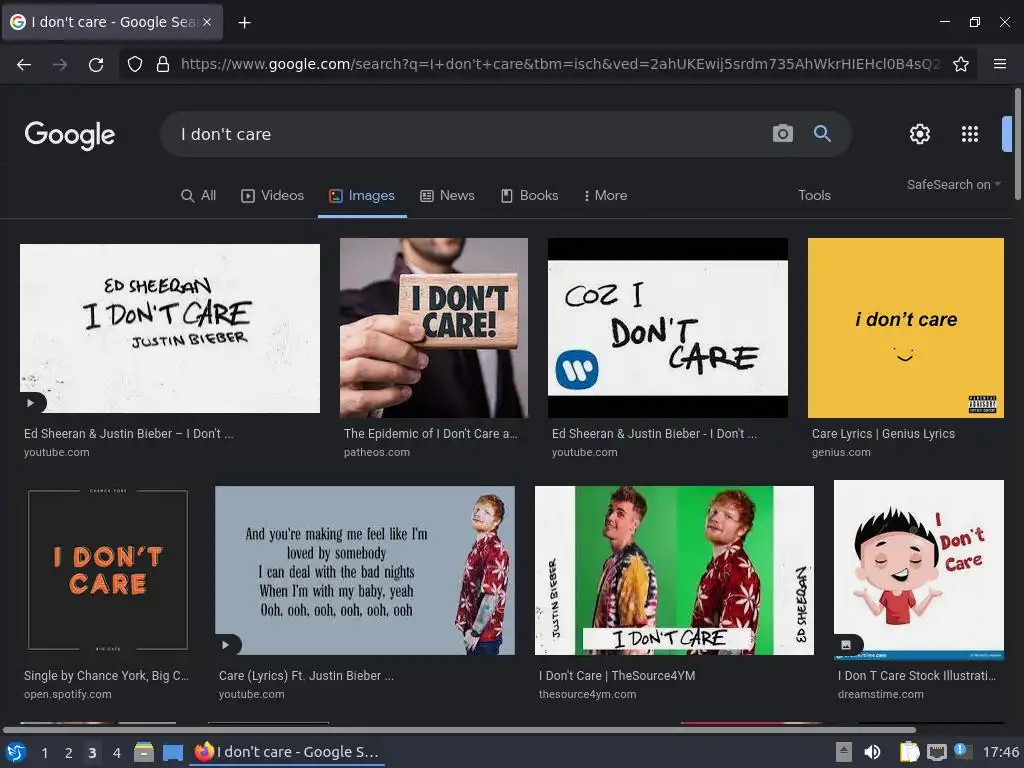Switch to the Books tab

[530, 195]
